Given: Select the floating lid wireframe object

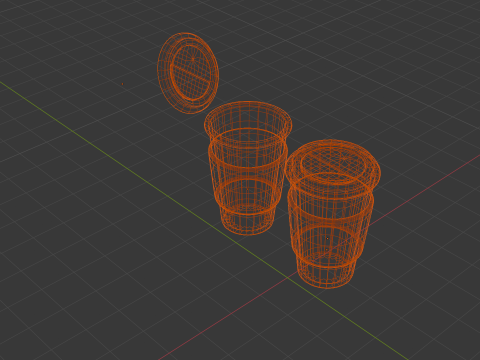Looking at the screenshot, I should 188,73.
